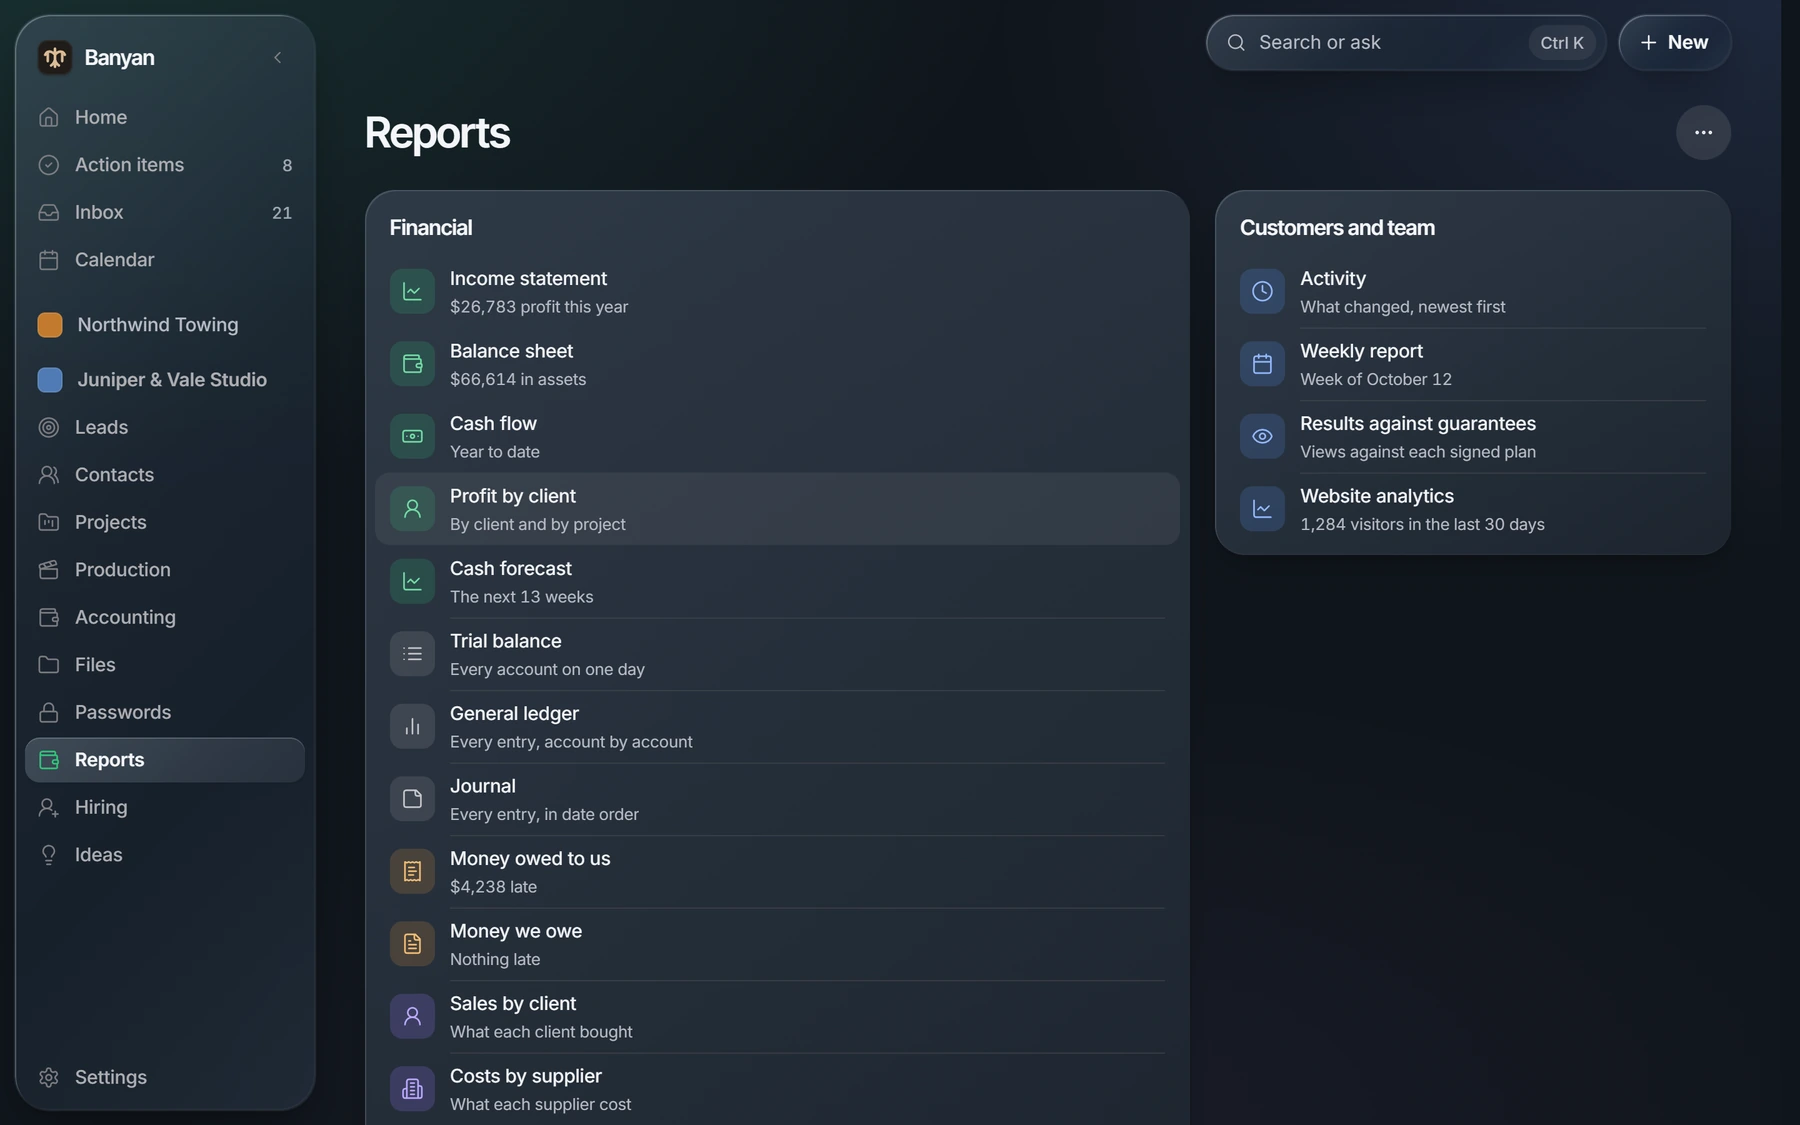The width and height of the screenshot is (1800, 1125).
Task: Open the Income statement report
Action: [x=777, y=292]
